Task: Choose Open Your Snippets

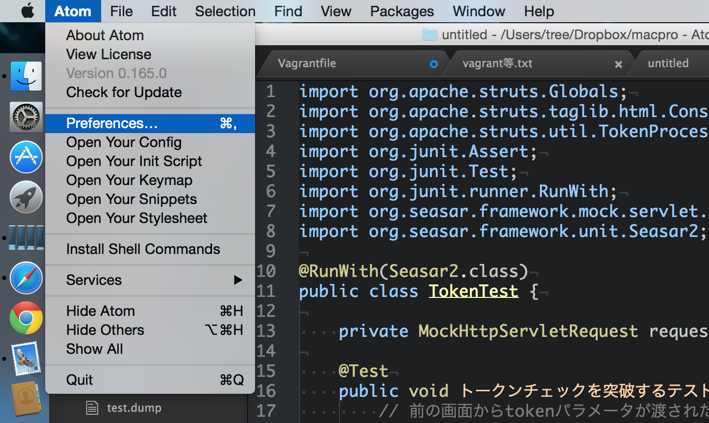Action: point(150,199)
